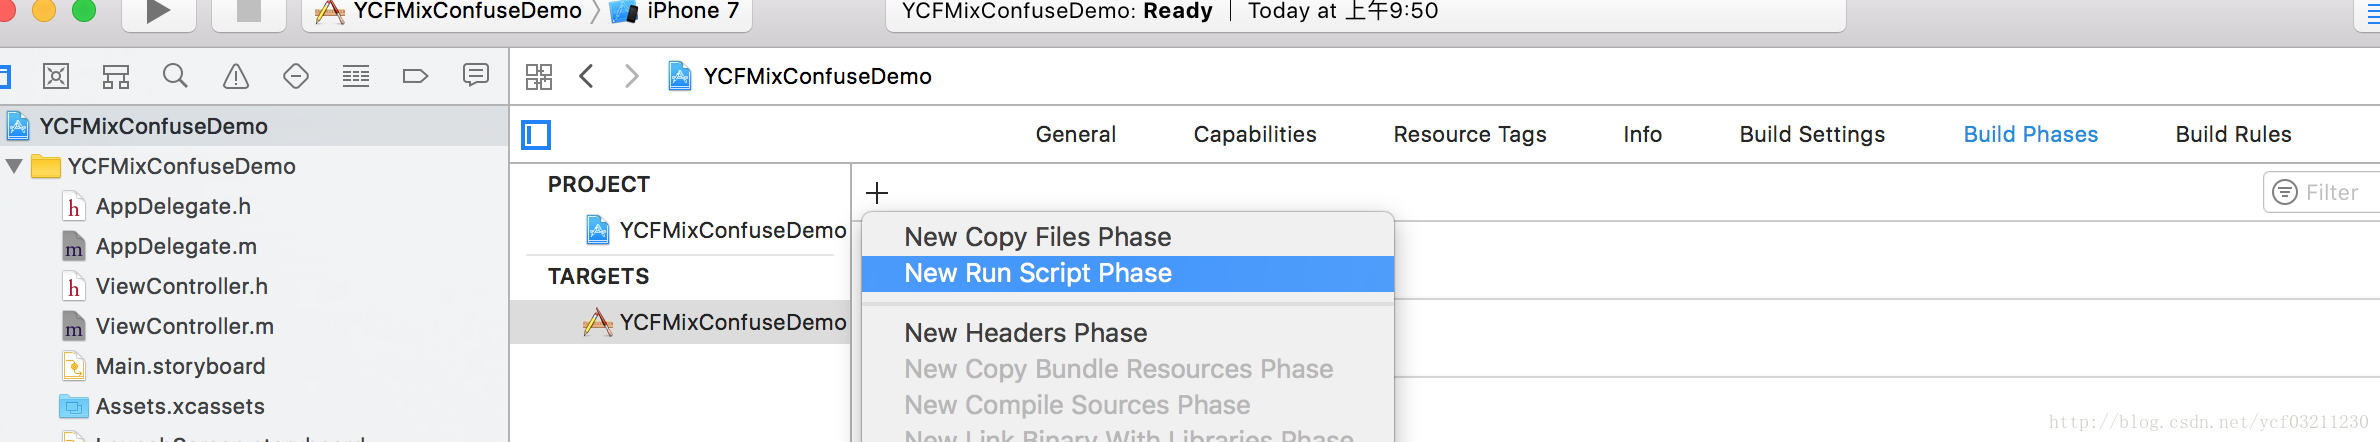Open the symbol navigator icon

(116, 76)
